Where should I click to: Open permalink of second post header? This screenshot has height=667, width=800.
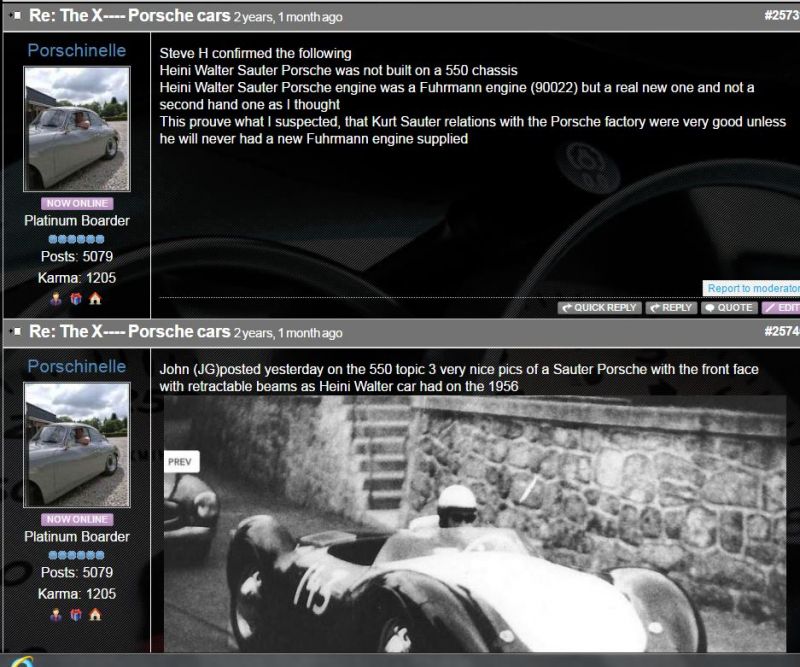pyautogui.click(x=782, y=331)
